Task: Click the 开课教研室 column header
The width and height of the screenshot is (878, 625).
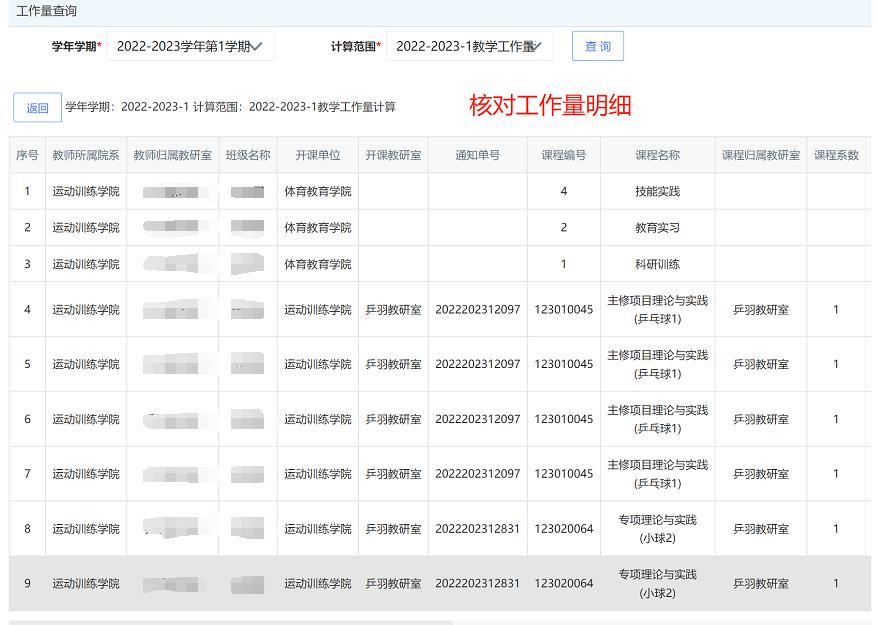Action: (x=393, y=155)
